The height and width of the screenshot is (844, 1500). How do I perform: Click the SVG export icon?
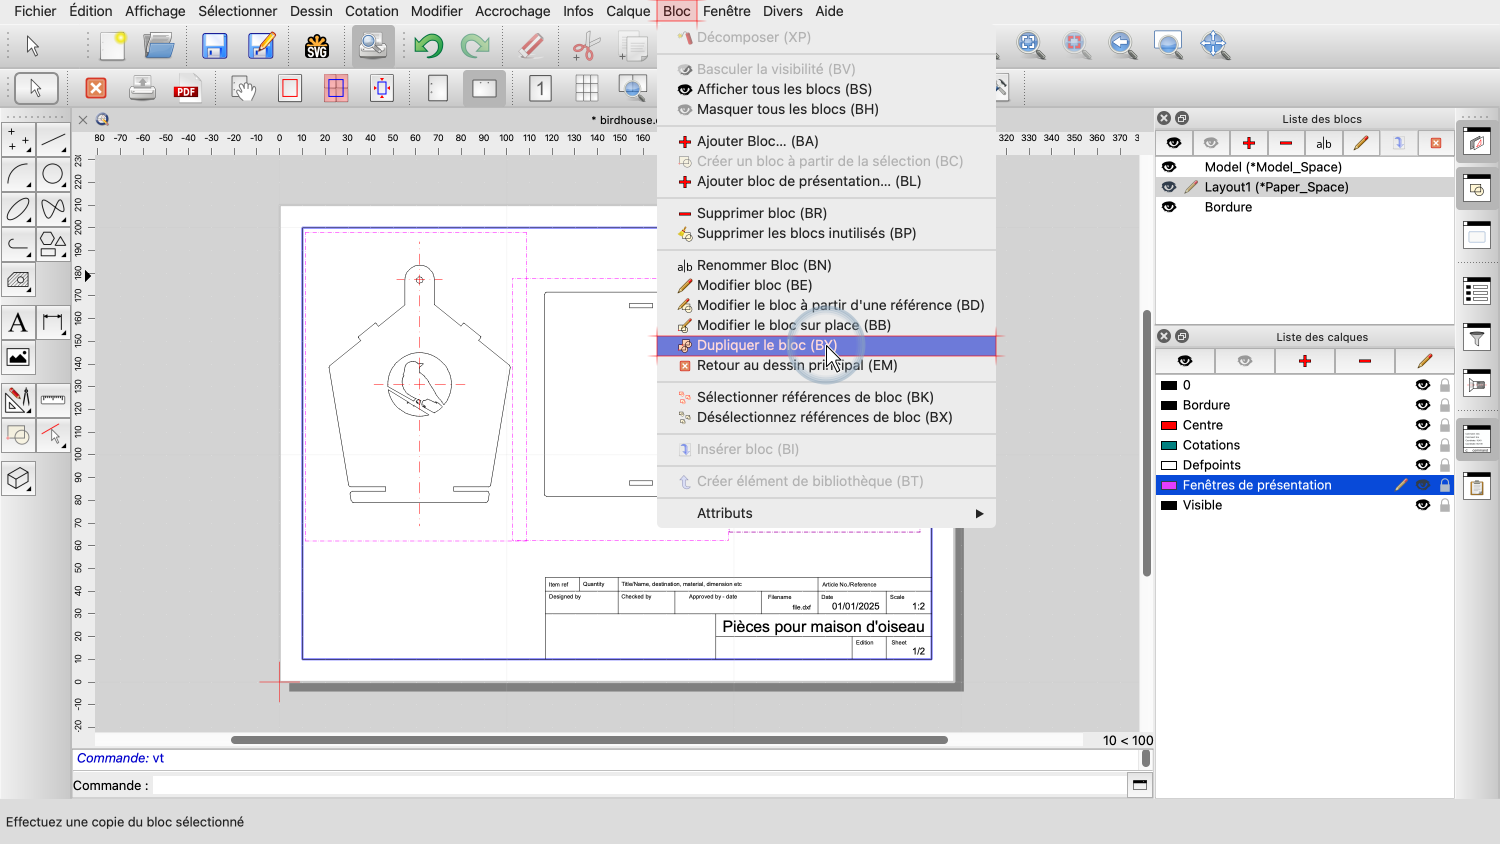click(x=317, y=46)
